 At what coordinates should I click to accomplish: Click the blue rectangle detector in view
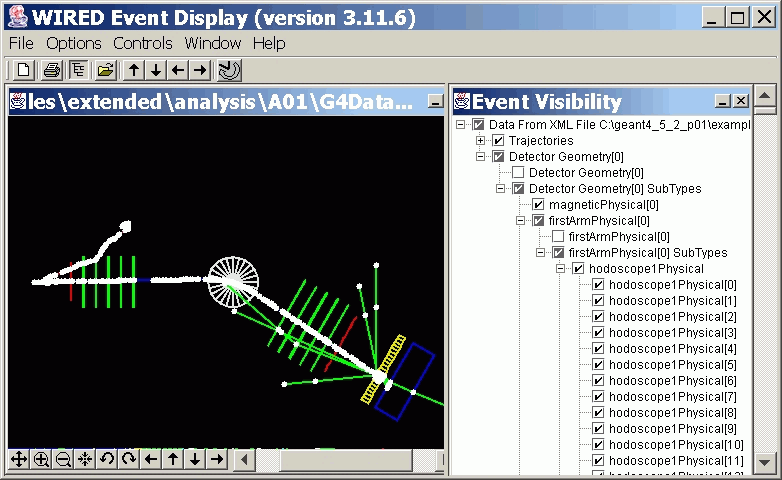(404, 381)
